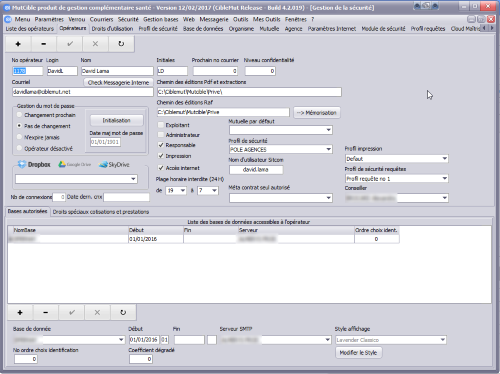Switch to 'Droits d'utilisation' tab
Viewport: 500px width, 374px height.
(112, 29)
